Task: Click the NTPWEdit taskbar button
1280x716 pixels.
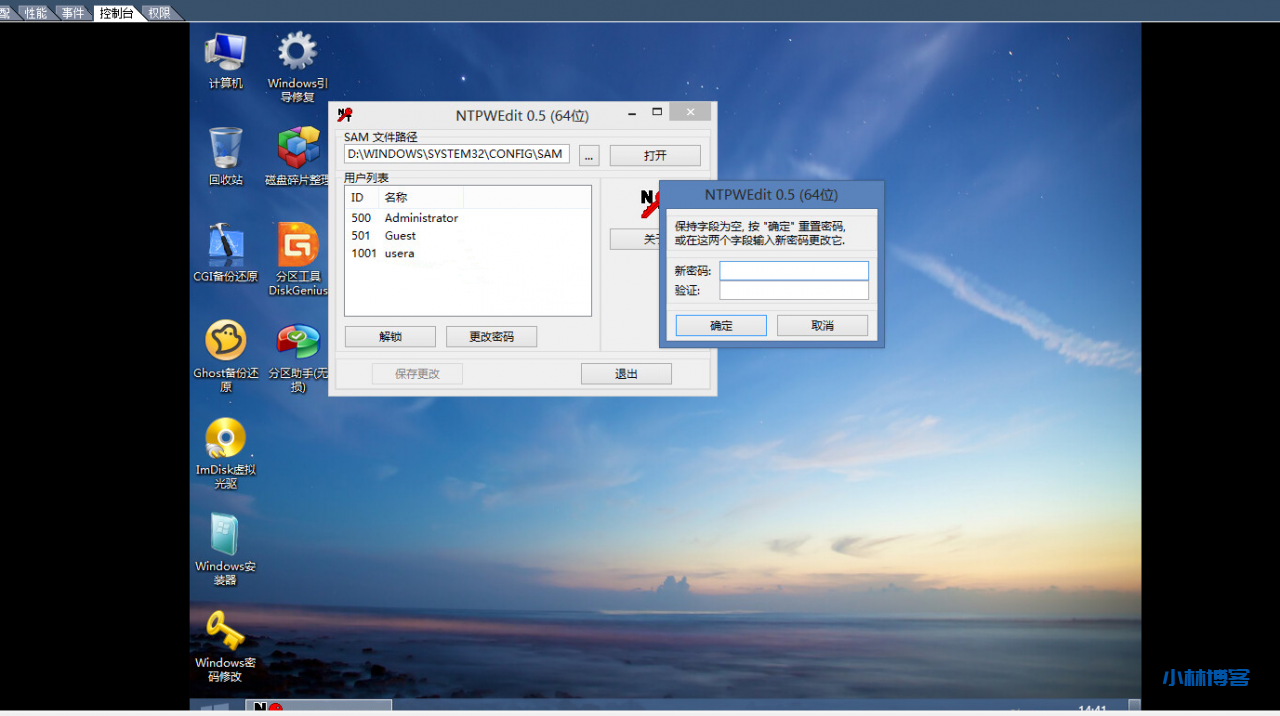Action: click(318, 707)
